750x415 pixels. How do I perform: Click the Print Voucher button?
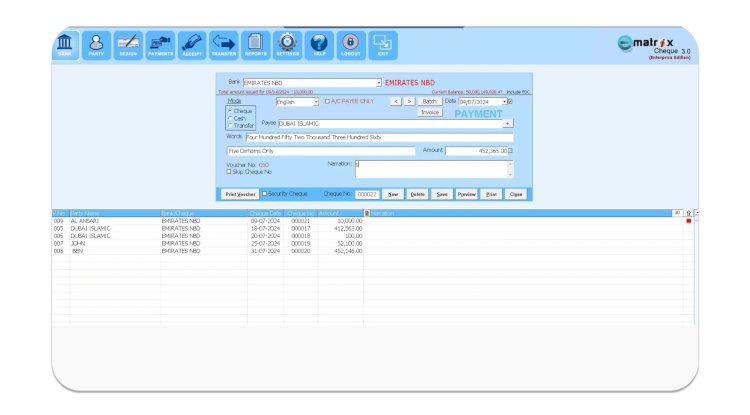coord(240,194)
